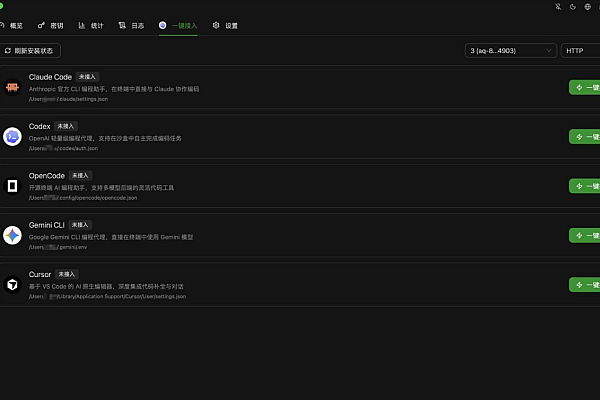Click the Anthropic CLI description text
600x400 pixels.
(x=114, y=89)
